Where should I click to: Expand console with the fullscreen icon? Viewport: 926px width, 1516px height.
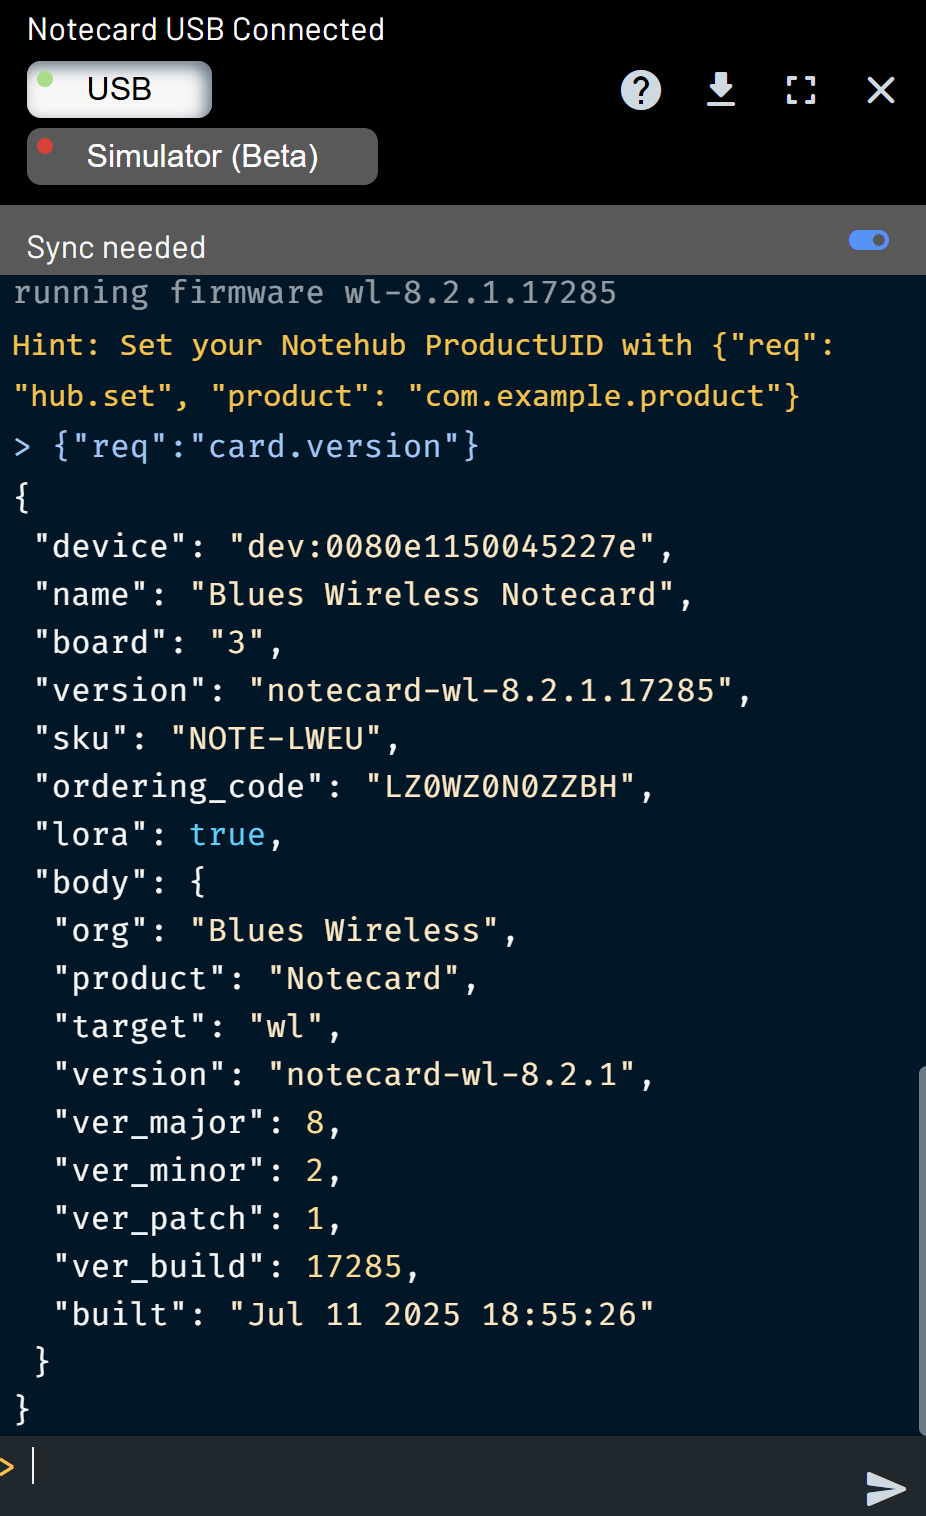[x=801, y=90]
